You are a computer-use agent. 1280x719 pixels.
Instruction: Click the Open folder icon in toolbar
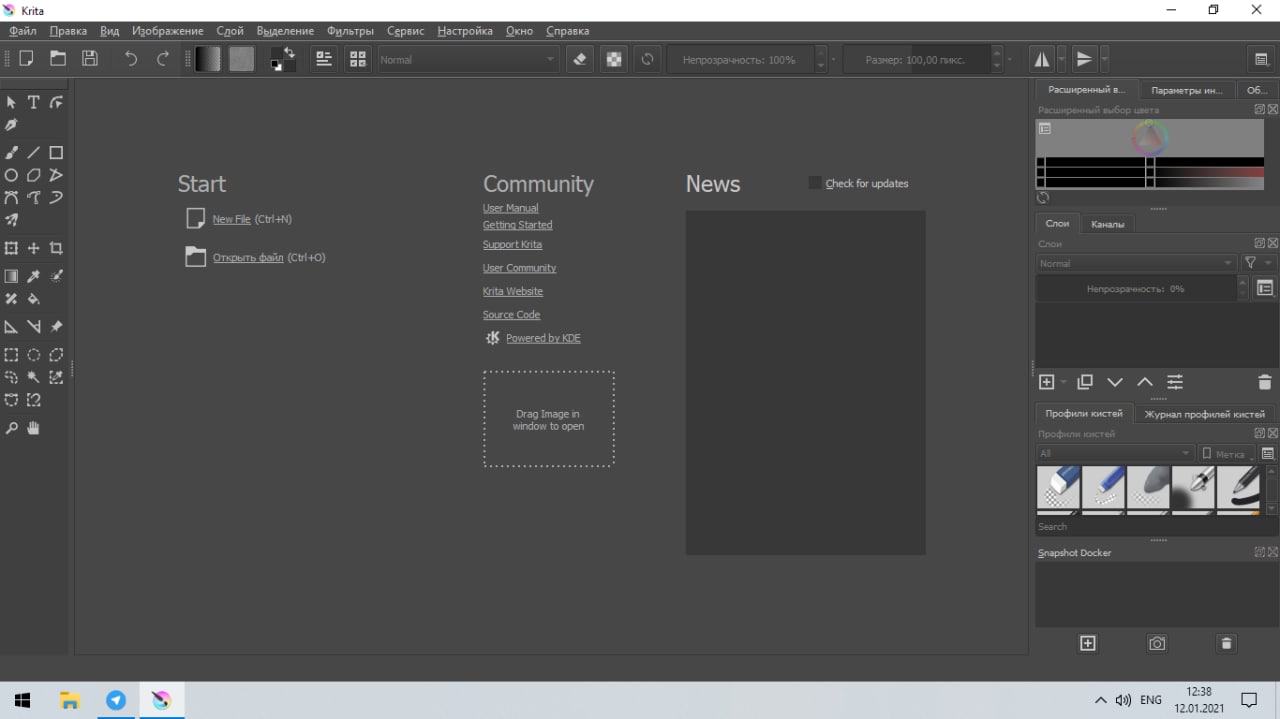pyautogui.click(x=58, y=59)
